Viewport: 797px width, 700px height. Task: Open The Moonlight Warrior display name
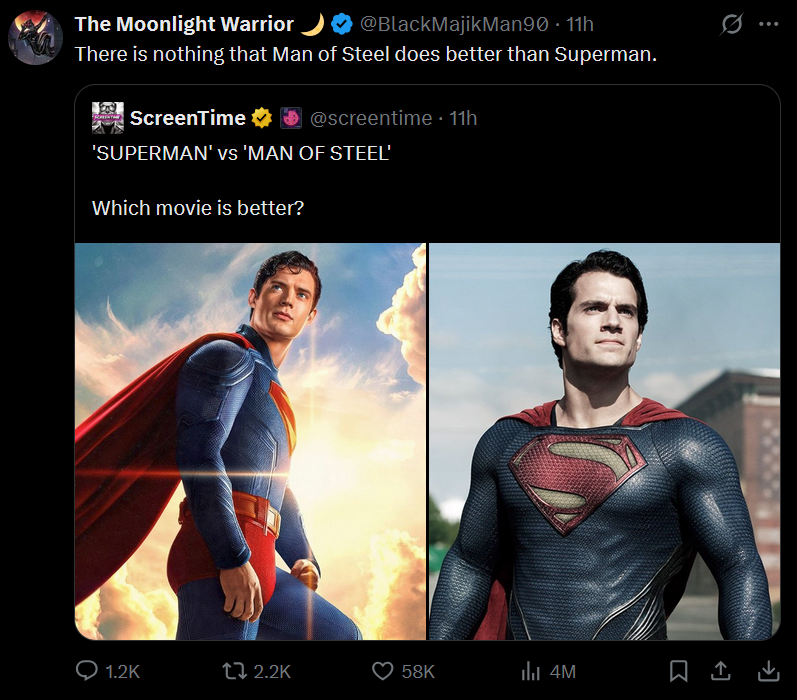click(184, 24)
